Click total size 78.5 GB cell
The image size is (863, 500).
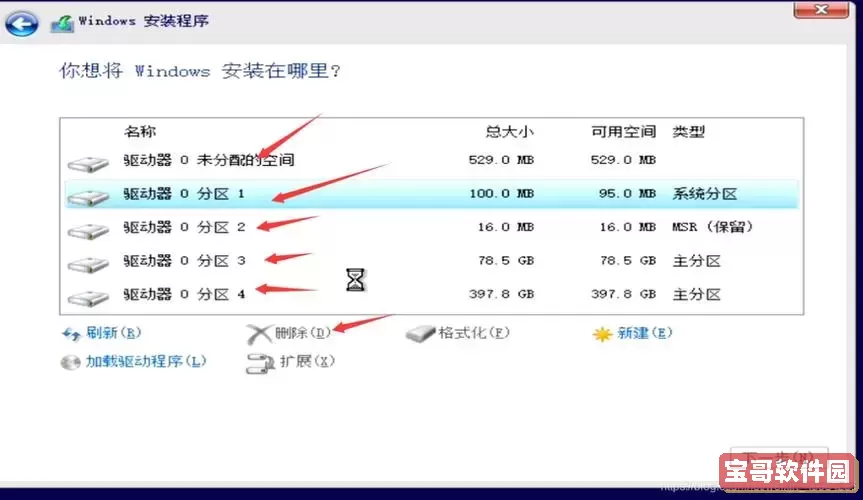(x=506, y=261)
